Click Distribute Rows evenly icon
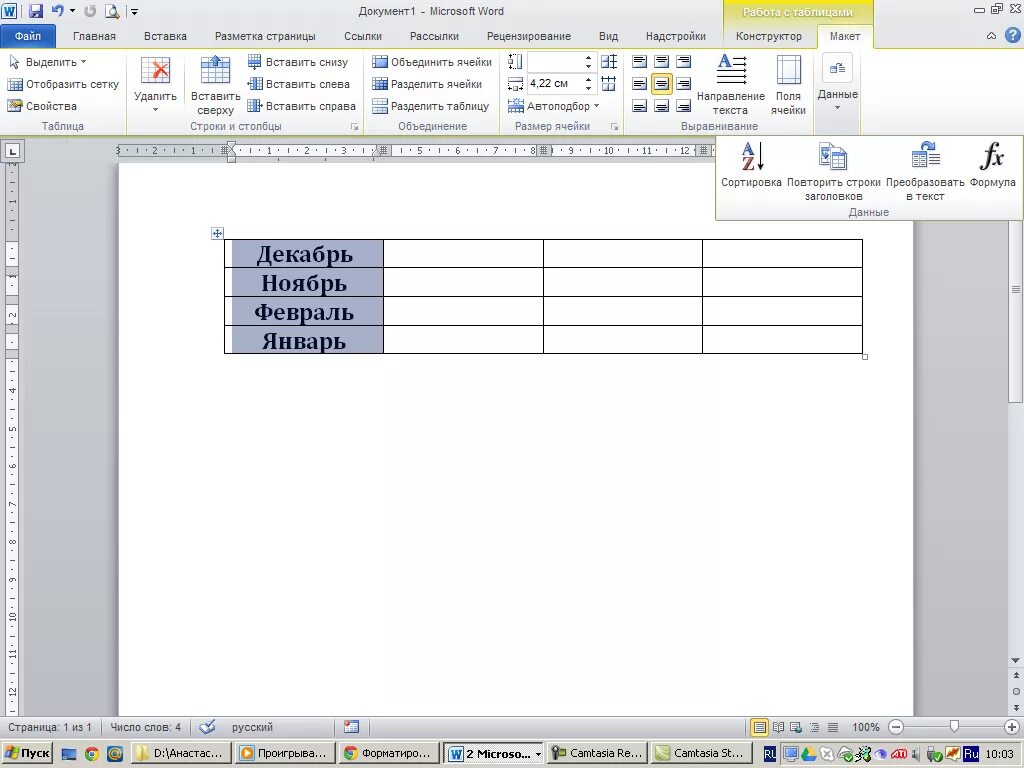Image resolution: width=1024 pixels, height=768 pixels. [609, 62]
